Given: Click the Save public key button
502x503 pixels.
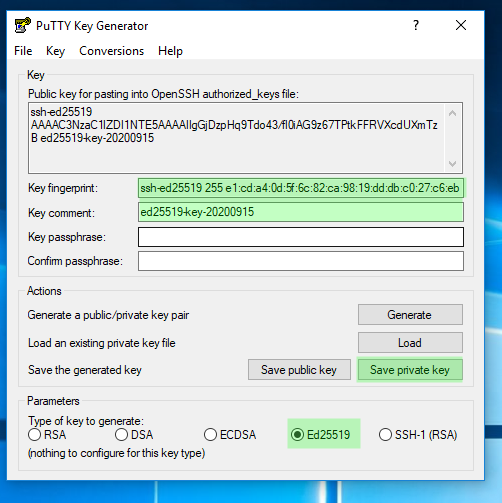Looking at the screenshot, I should click(299, 370).
